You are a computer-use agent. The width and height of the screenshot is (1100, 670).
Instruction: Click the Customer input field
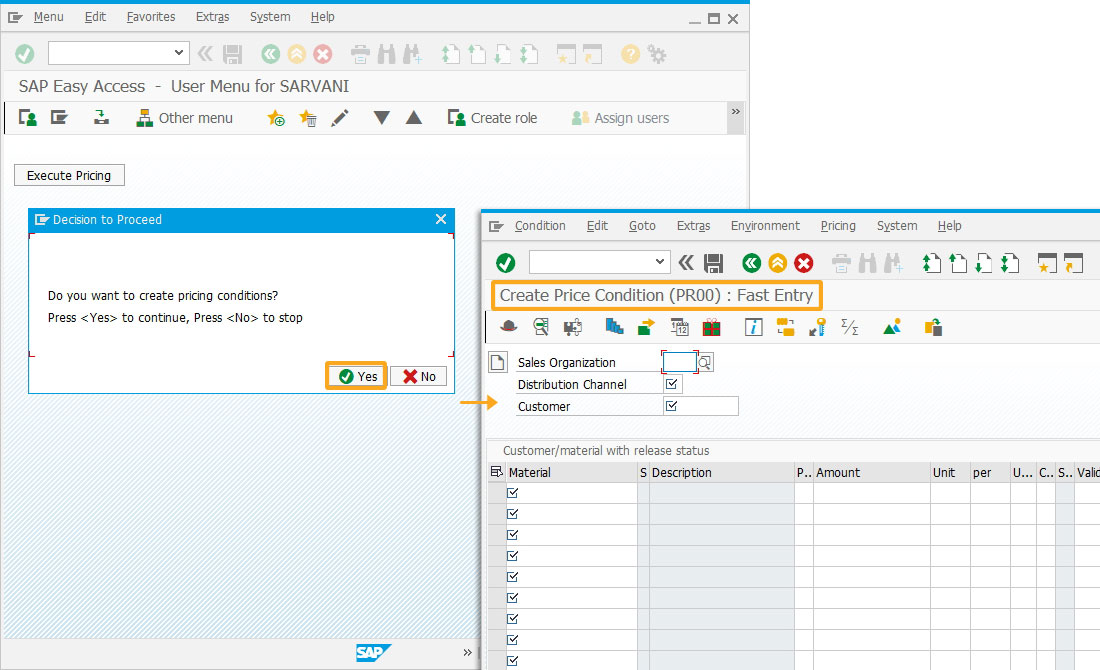coord(700,406)
